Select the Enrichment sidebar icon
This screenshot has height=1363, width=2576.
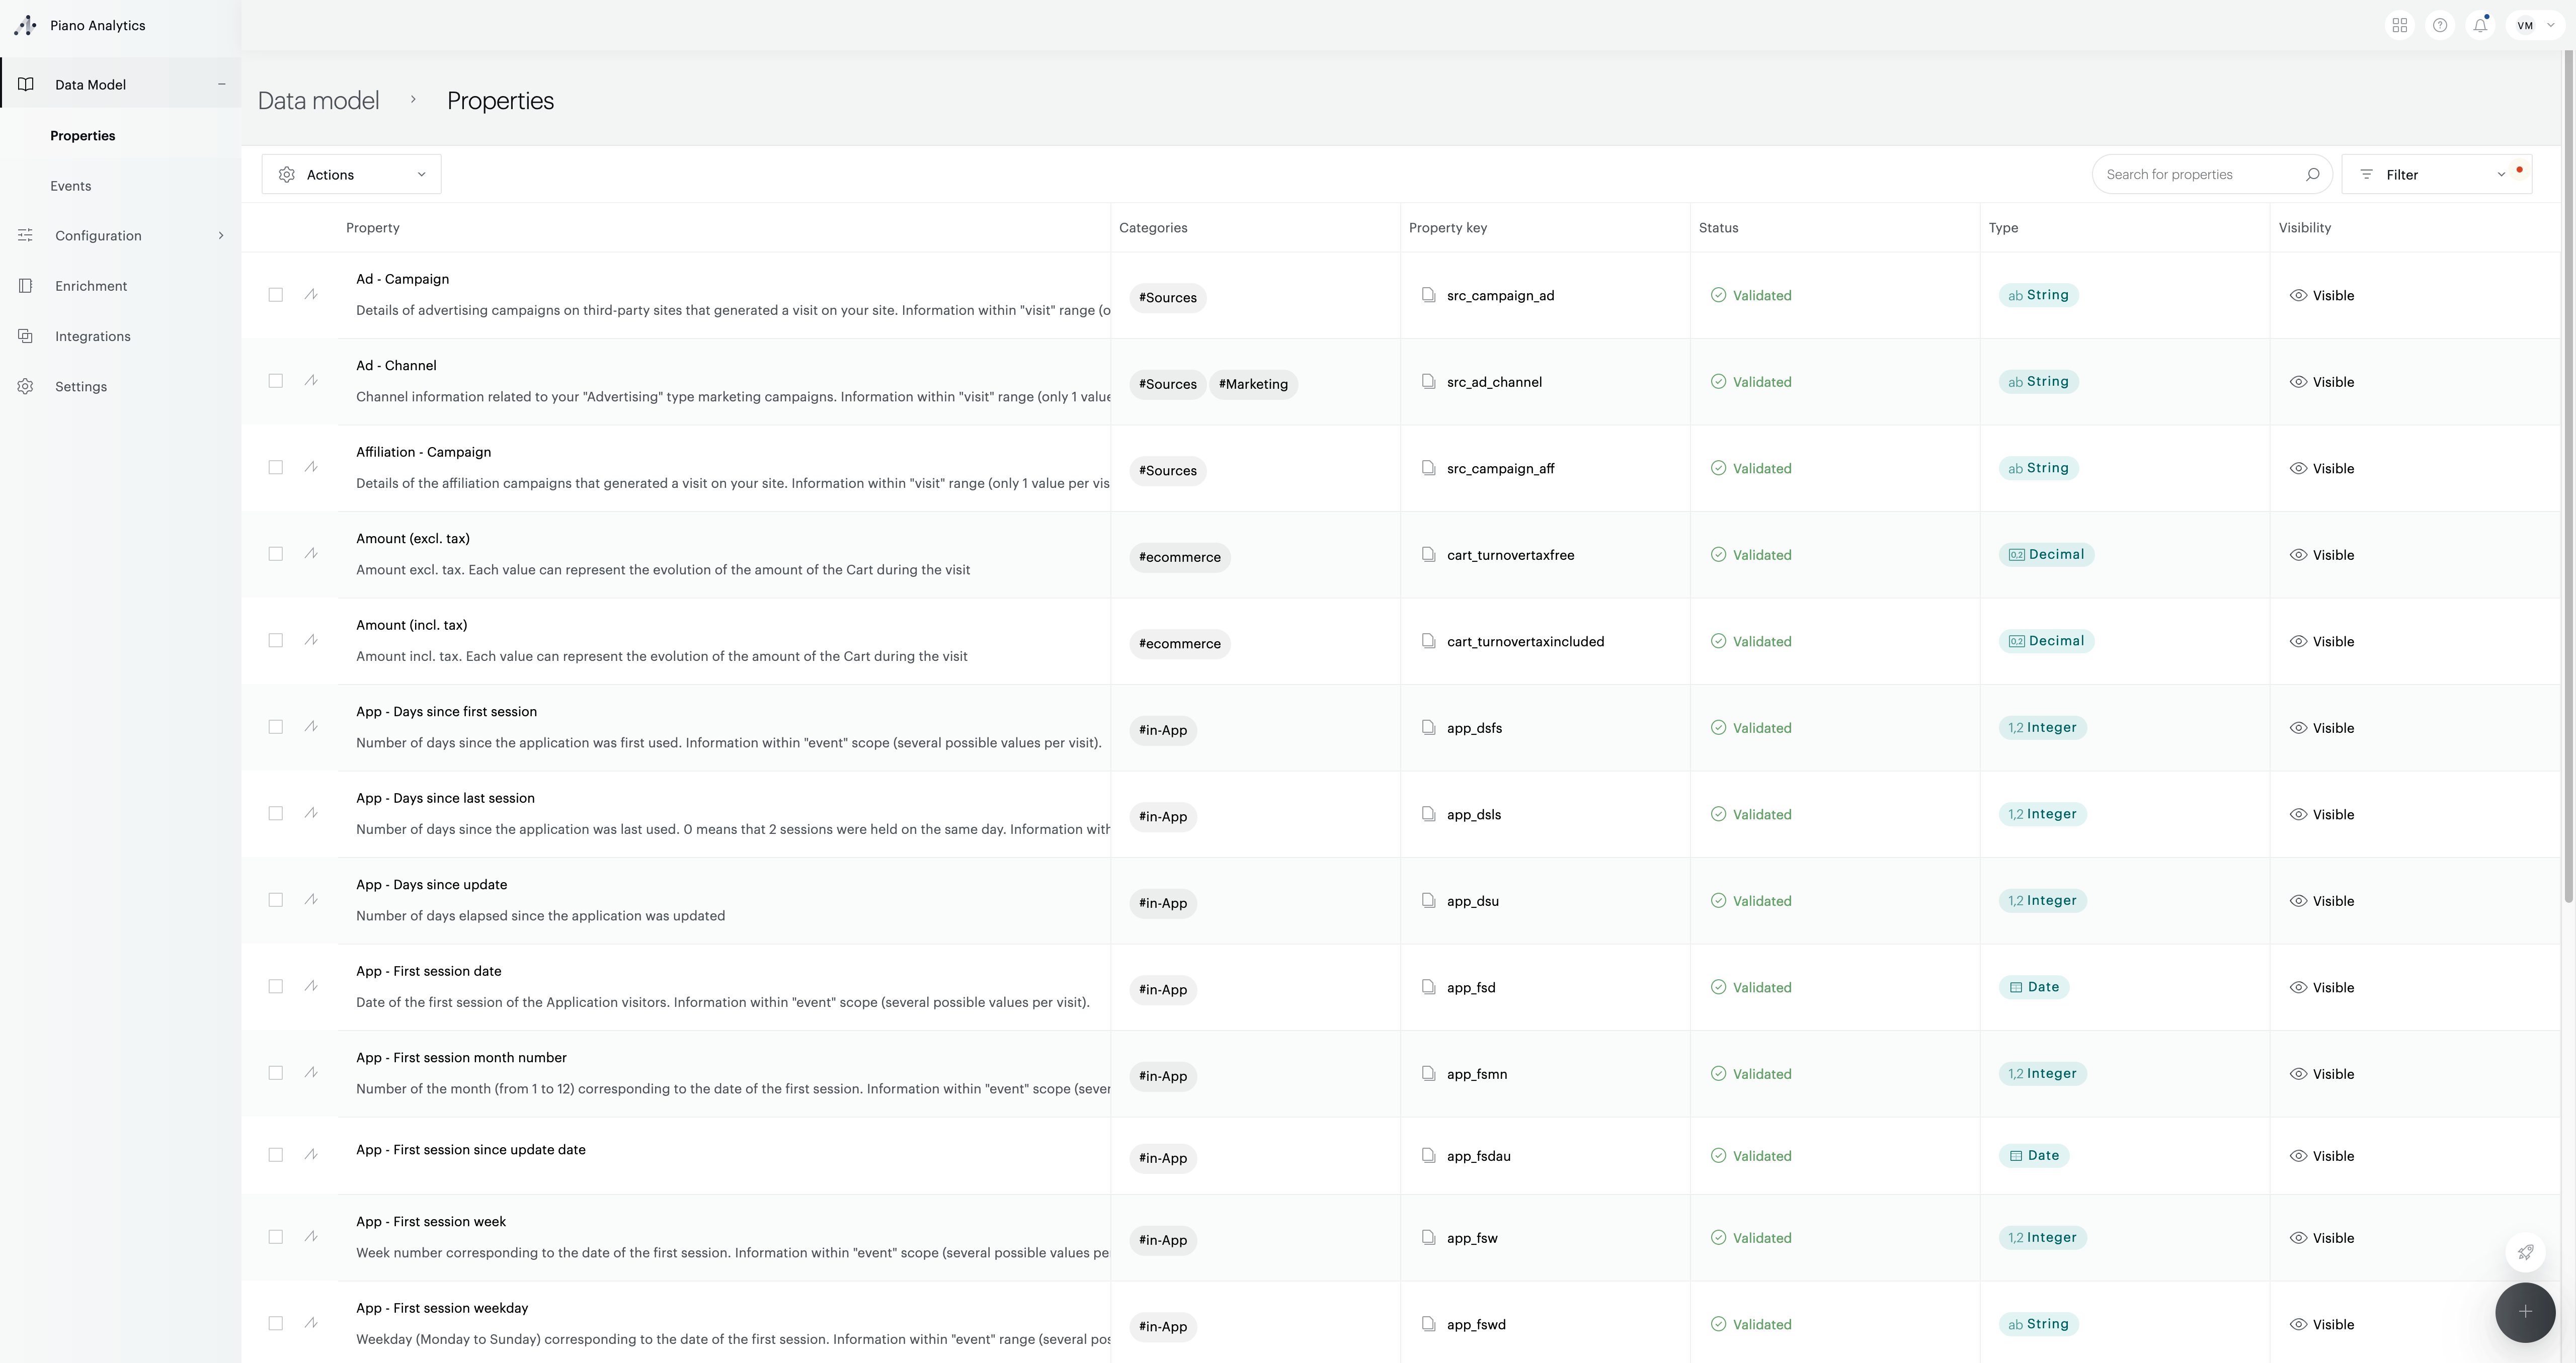point(25,285)
